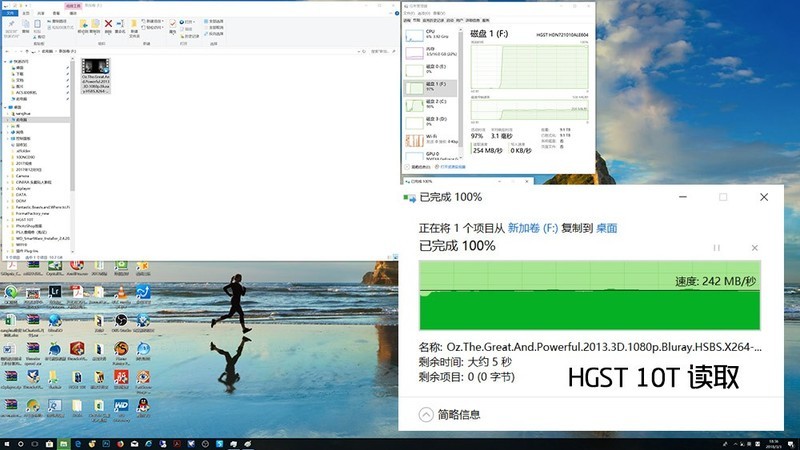Screen dimensions: 800x450
Task: Open the 文件 menu in Task Manager
Action: (409, 13)
